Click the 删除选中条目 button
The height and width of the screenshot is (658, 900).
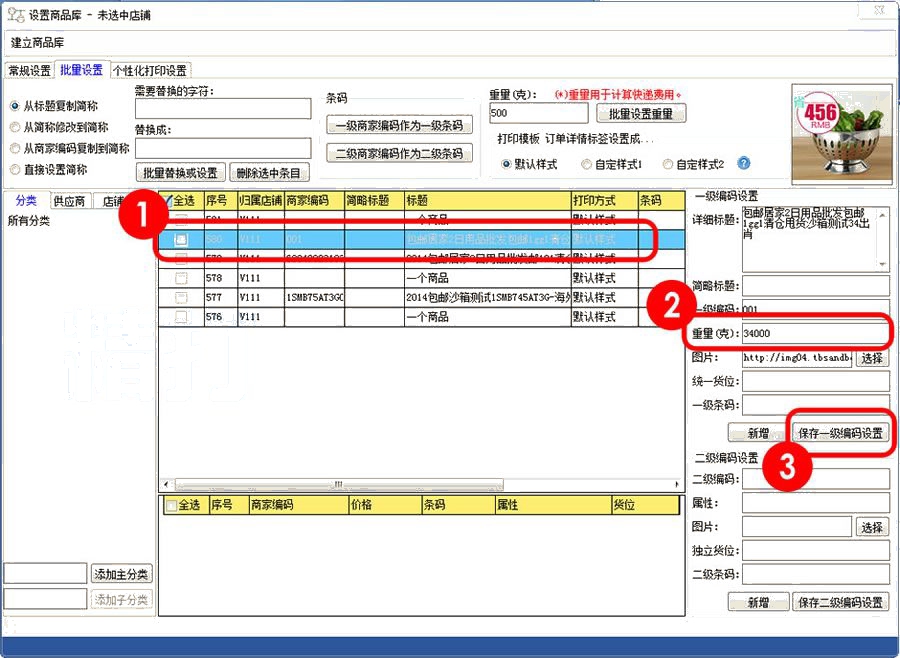pyautogui.click(x=266, y=170)
